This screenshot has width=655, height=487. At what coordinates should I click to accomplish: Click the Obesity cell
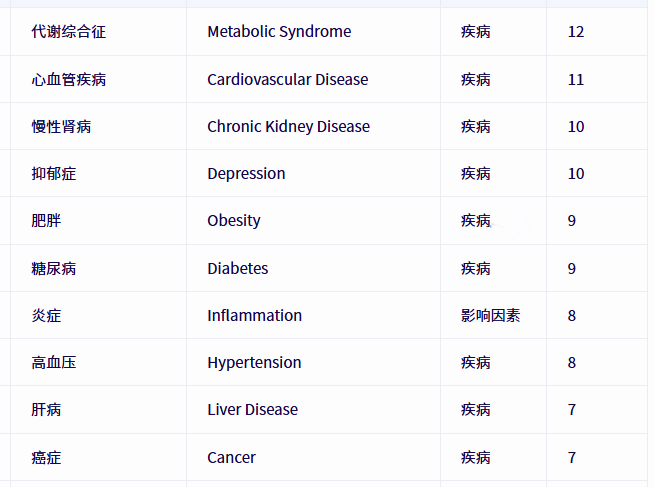234,221
